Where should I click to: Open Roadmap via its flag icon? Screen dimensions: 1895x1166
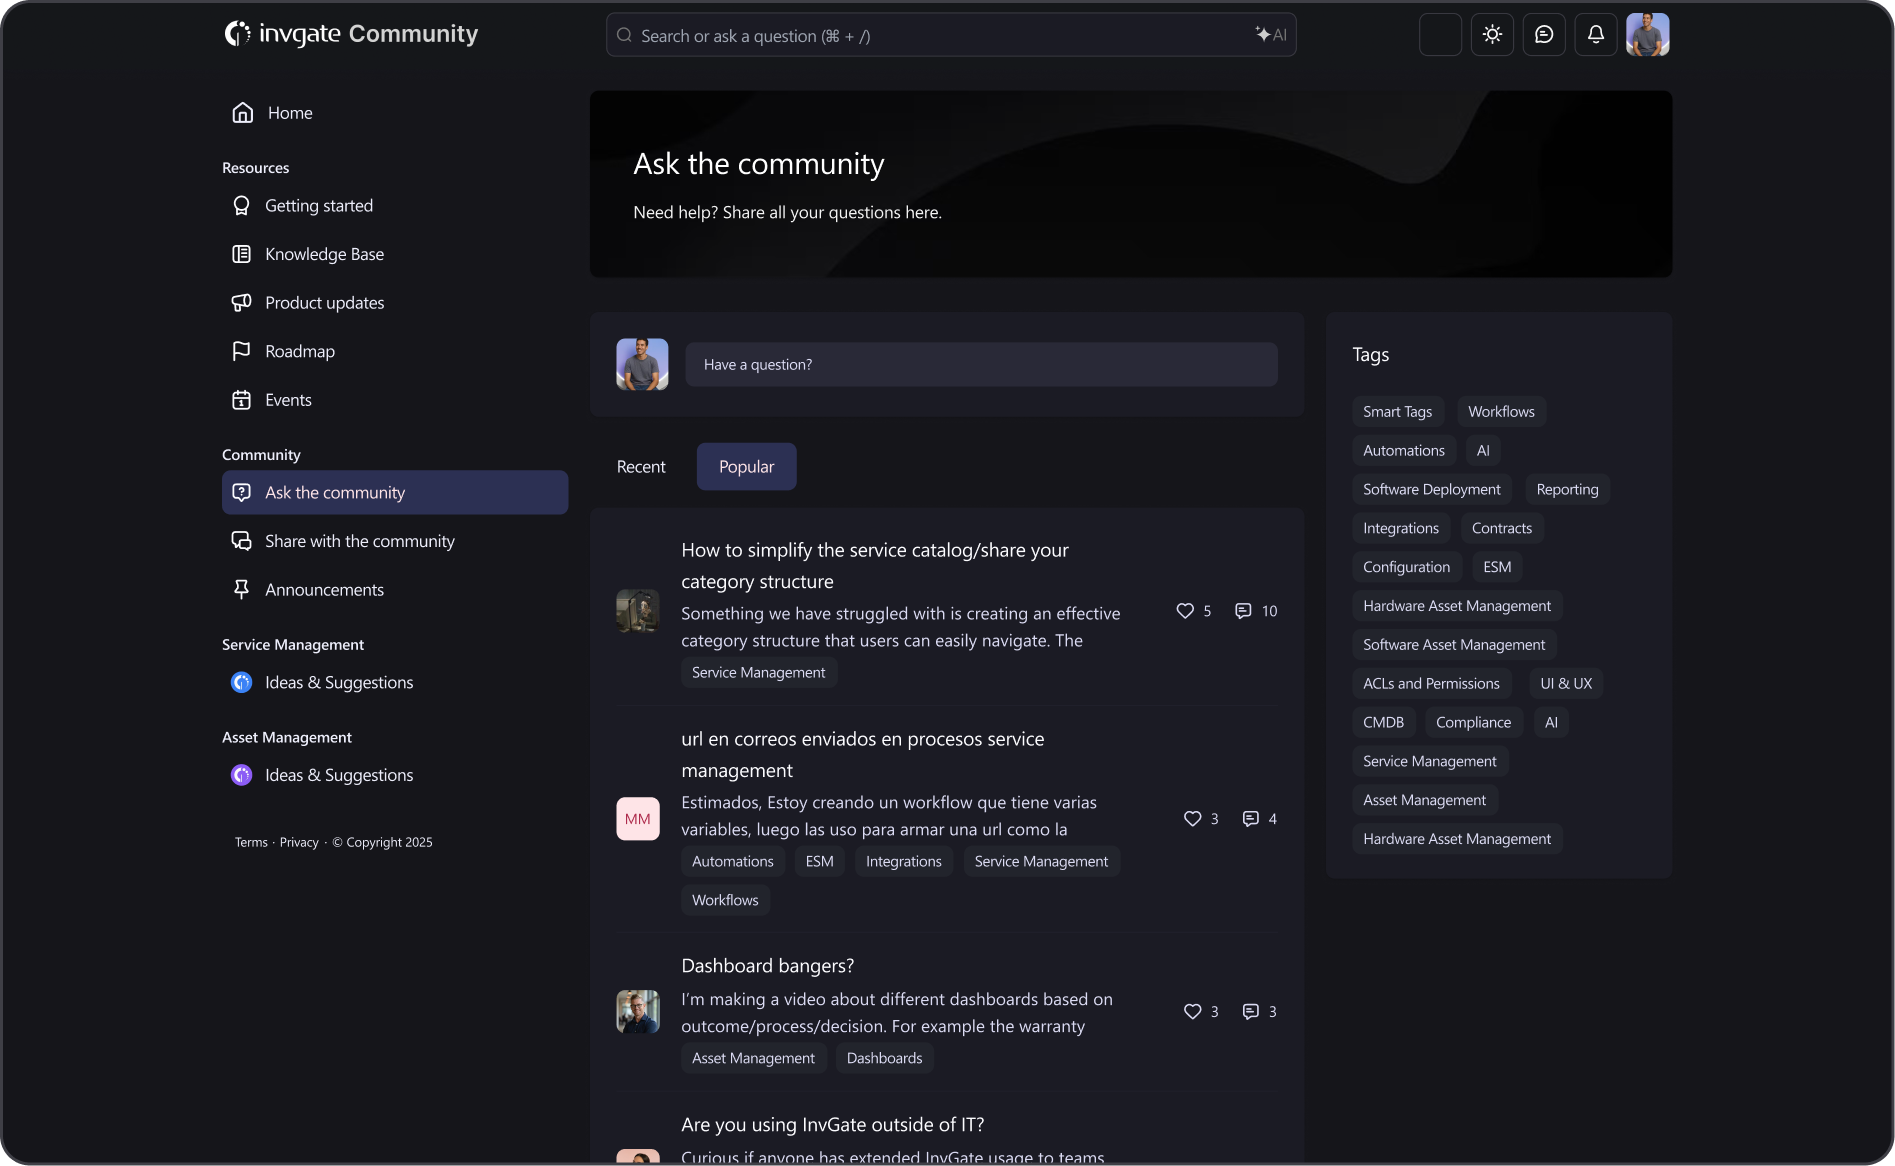tap(241, 351)
